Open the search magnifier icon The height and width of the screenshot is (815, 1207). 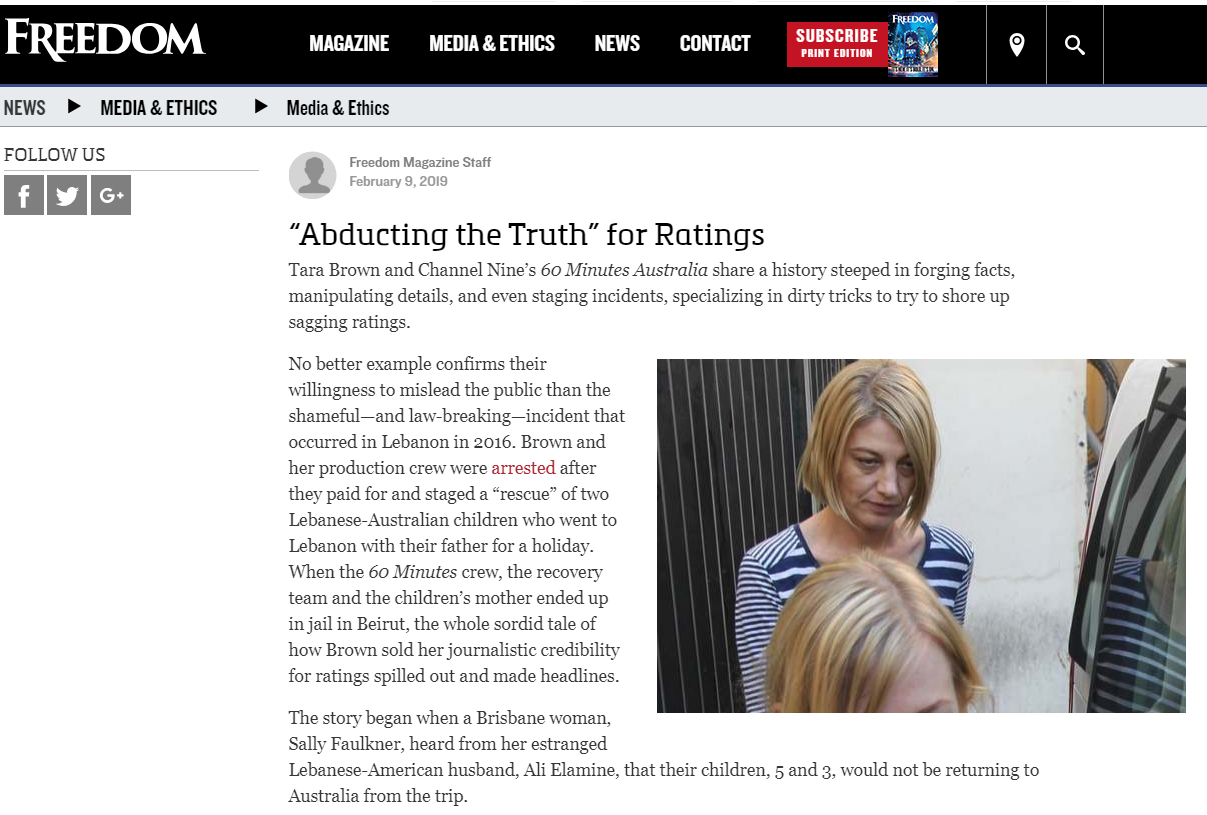pyautogui.click(x=1075, y=44)
